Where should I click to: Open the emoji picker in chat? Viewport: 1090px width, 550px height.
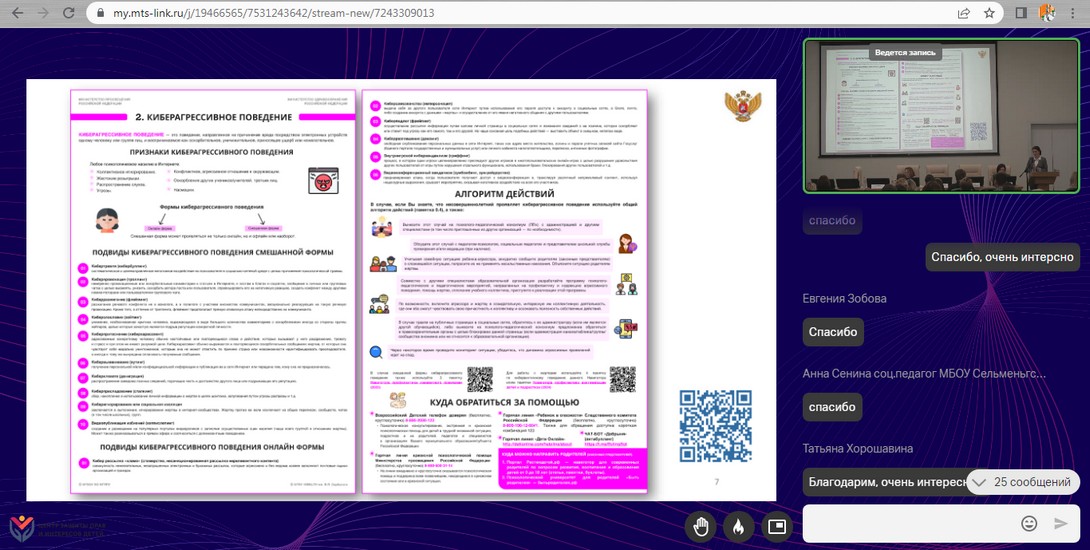(1029, 523)
